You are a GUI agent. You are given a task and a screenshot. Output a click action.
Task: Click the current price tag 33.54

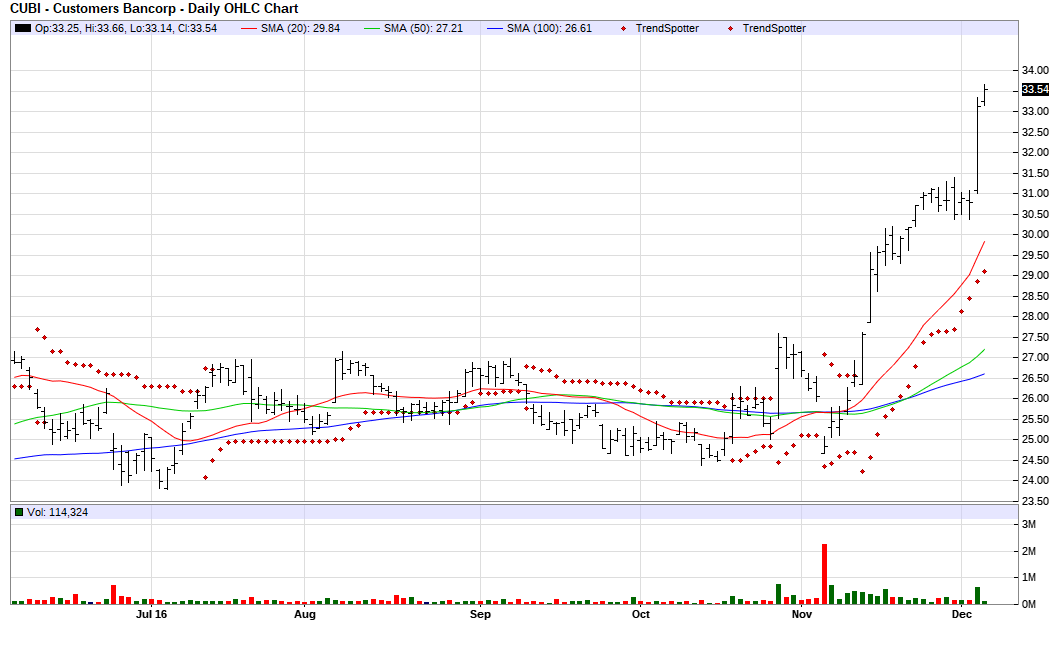1035,89
